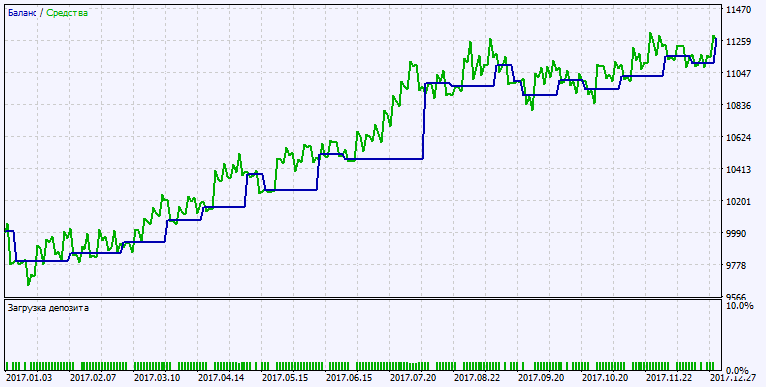
Task: Click the 2017.04.14 date label
Action: 221,378
